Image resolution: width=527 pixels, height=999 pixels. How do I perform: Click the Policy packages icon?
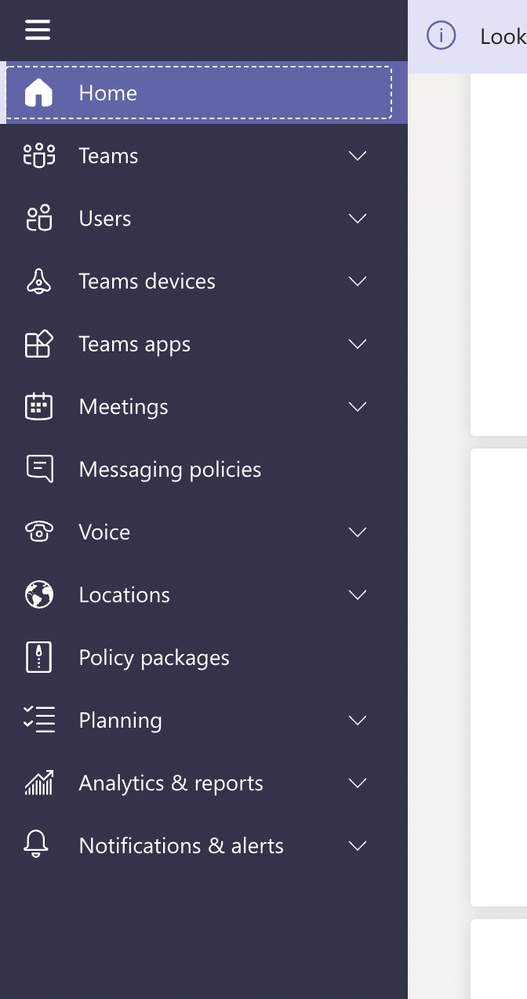click(39, 658)
